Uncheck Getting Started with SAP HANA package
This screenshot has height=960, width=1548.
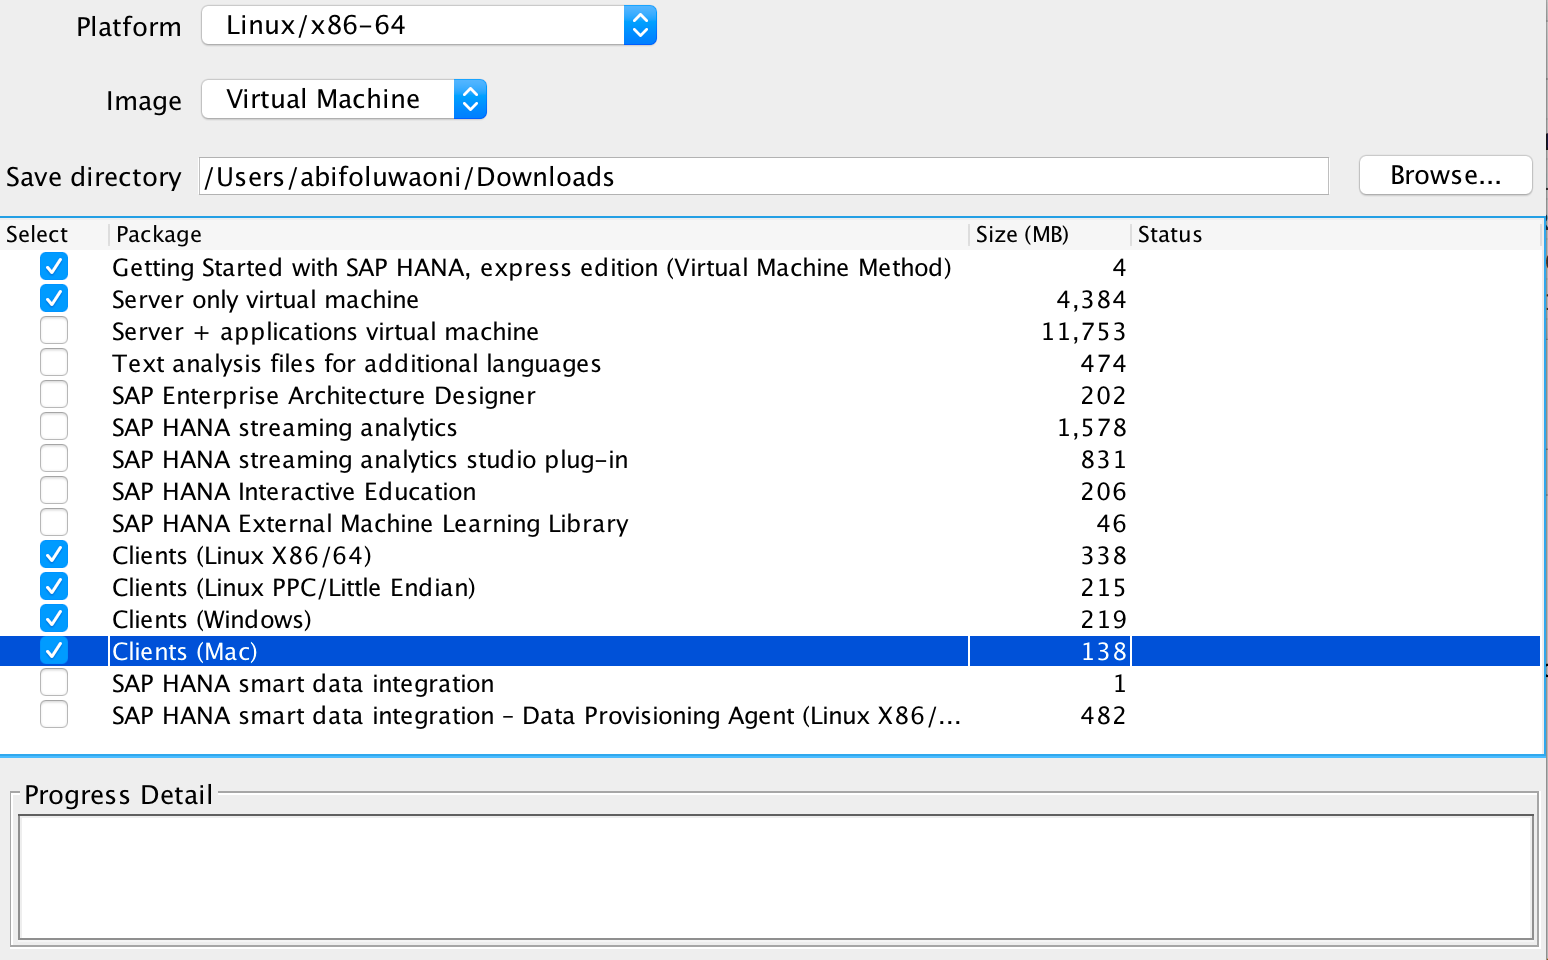click(54, 267)
